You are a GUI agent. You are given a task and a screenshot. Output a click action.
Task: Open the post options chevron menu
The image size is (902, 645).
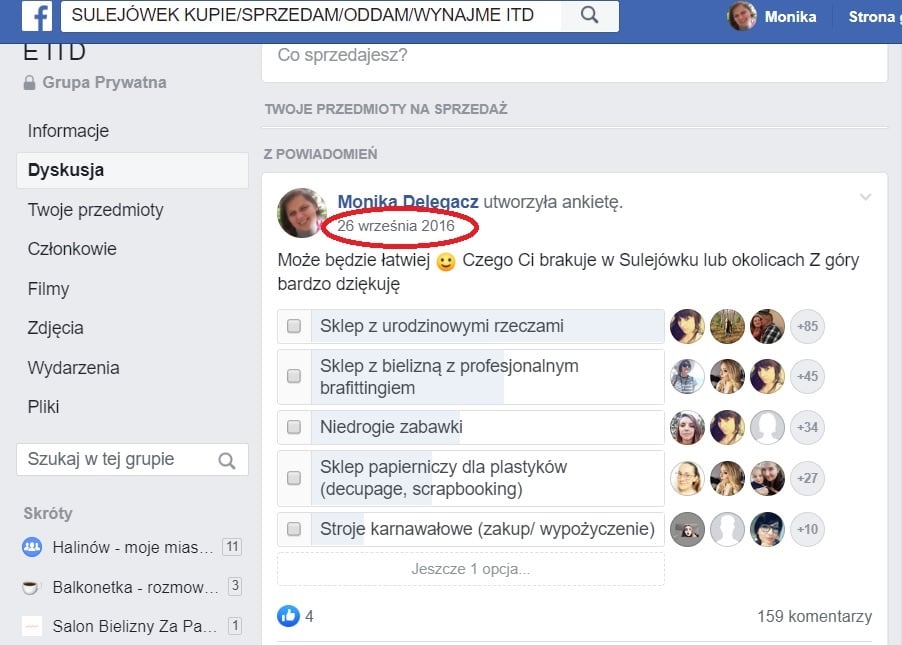(865, 197)
